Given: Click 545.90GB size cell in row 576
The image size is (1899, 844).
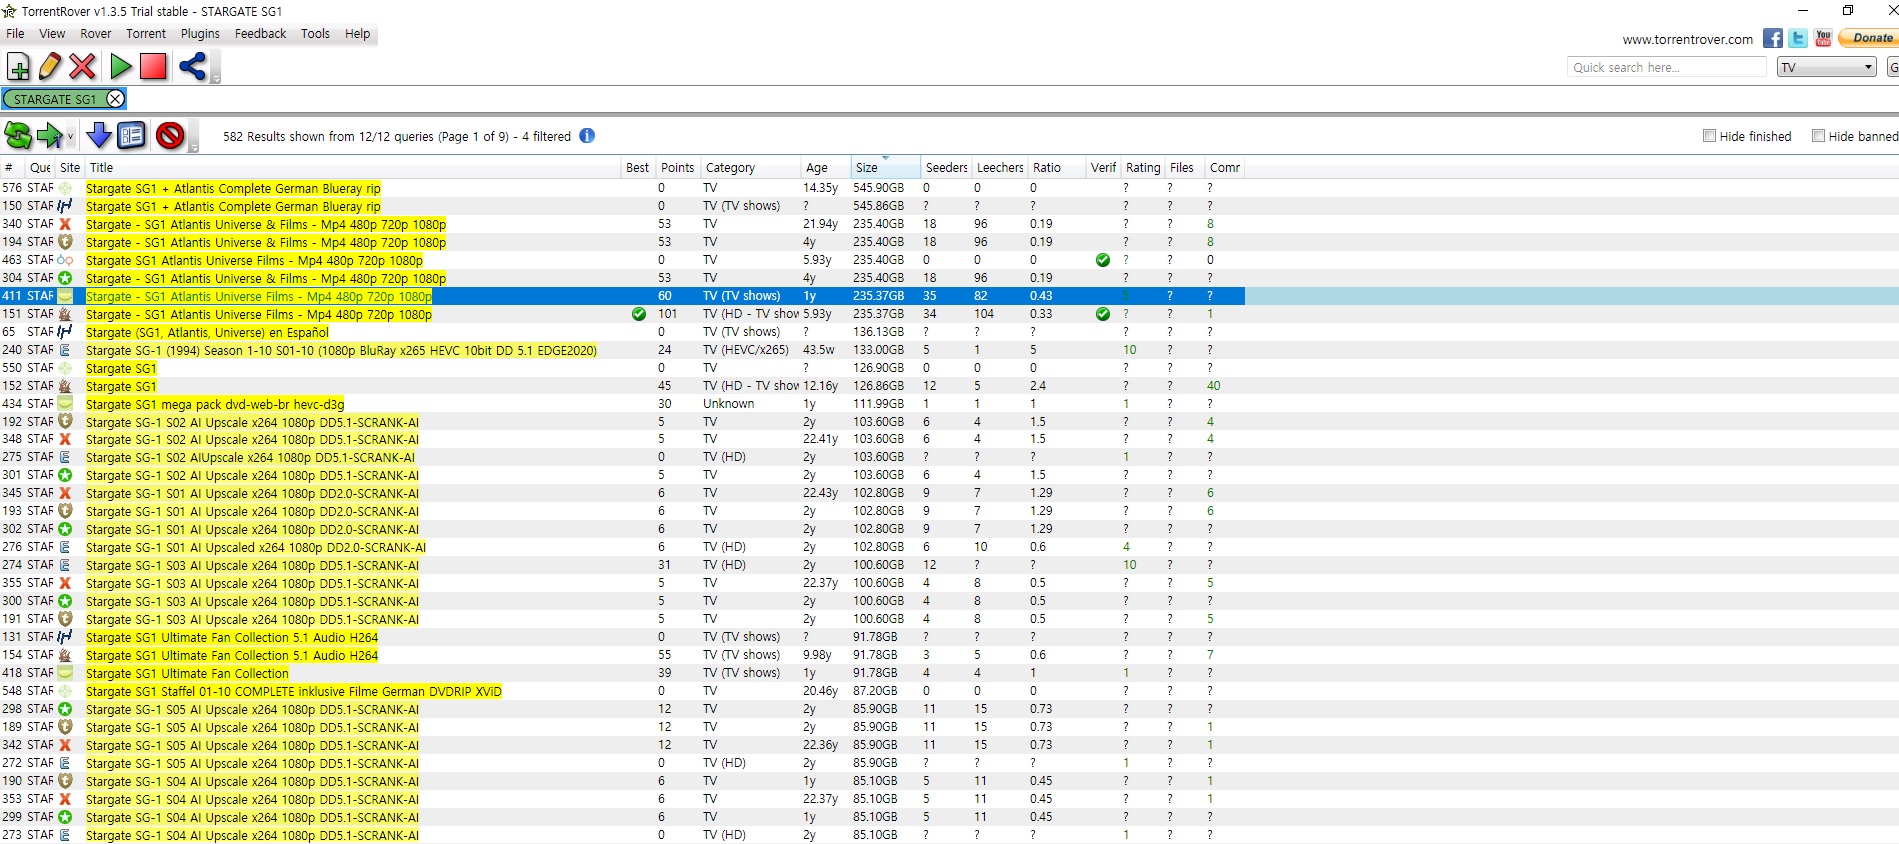Looking at the screenshot, I should (x=878, y=188).
